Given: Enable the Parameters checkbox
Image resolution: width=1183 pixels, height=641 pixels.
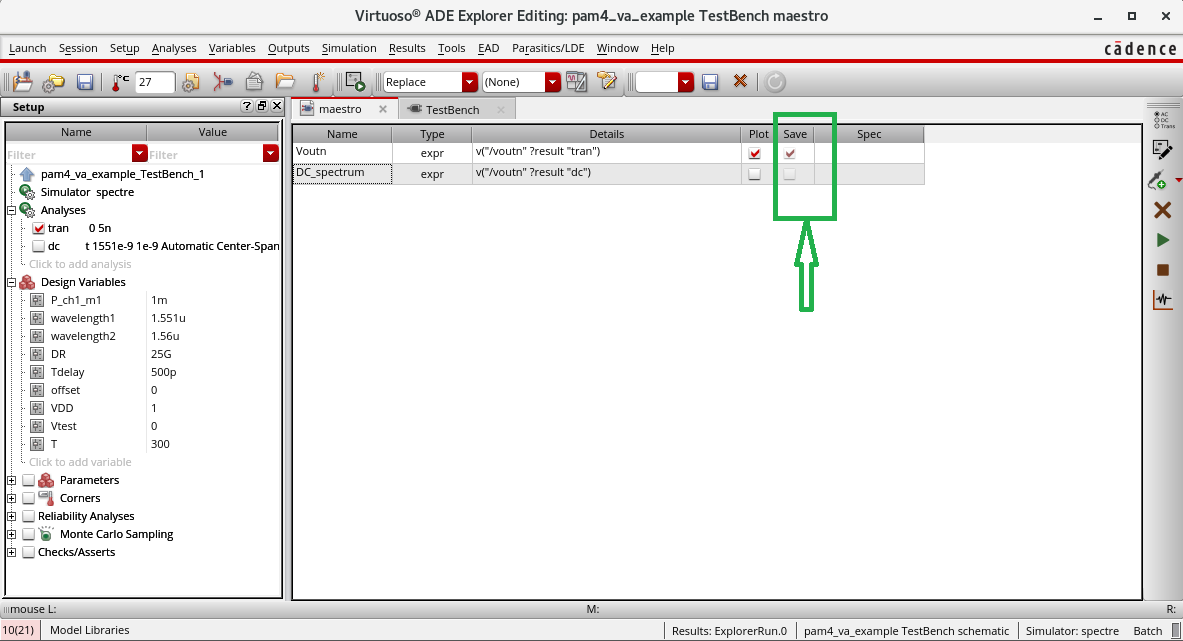Looking at the screenshot, I should 29,480.
